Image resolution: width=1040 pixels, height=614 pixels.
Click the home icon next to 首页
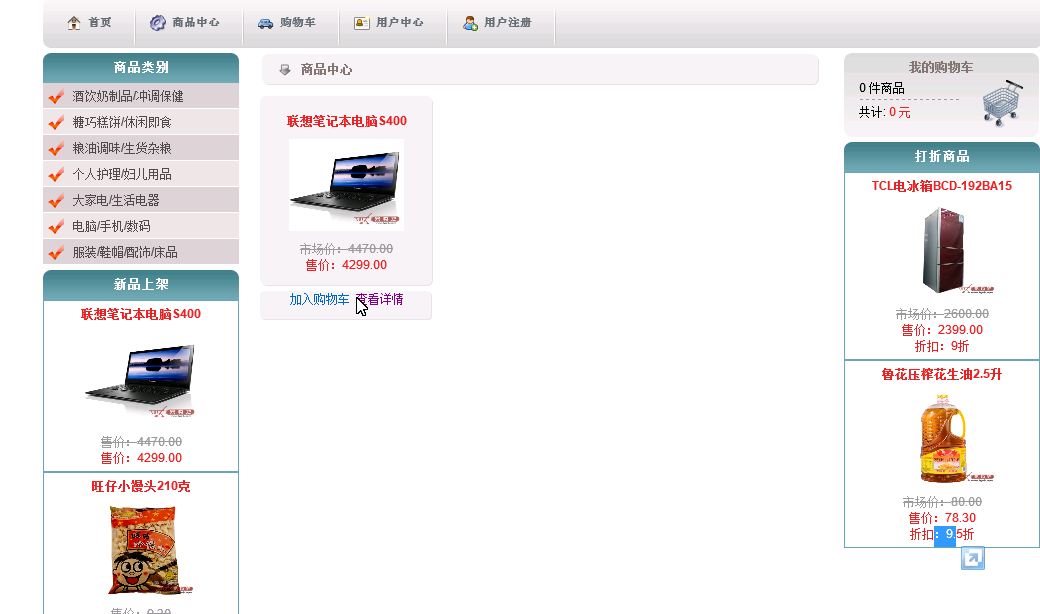tap(74, 23)
